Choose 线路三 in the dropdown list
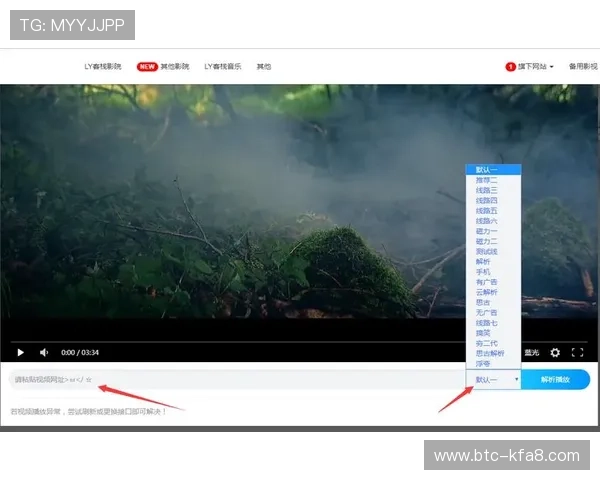 point(487,190)
